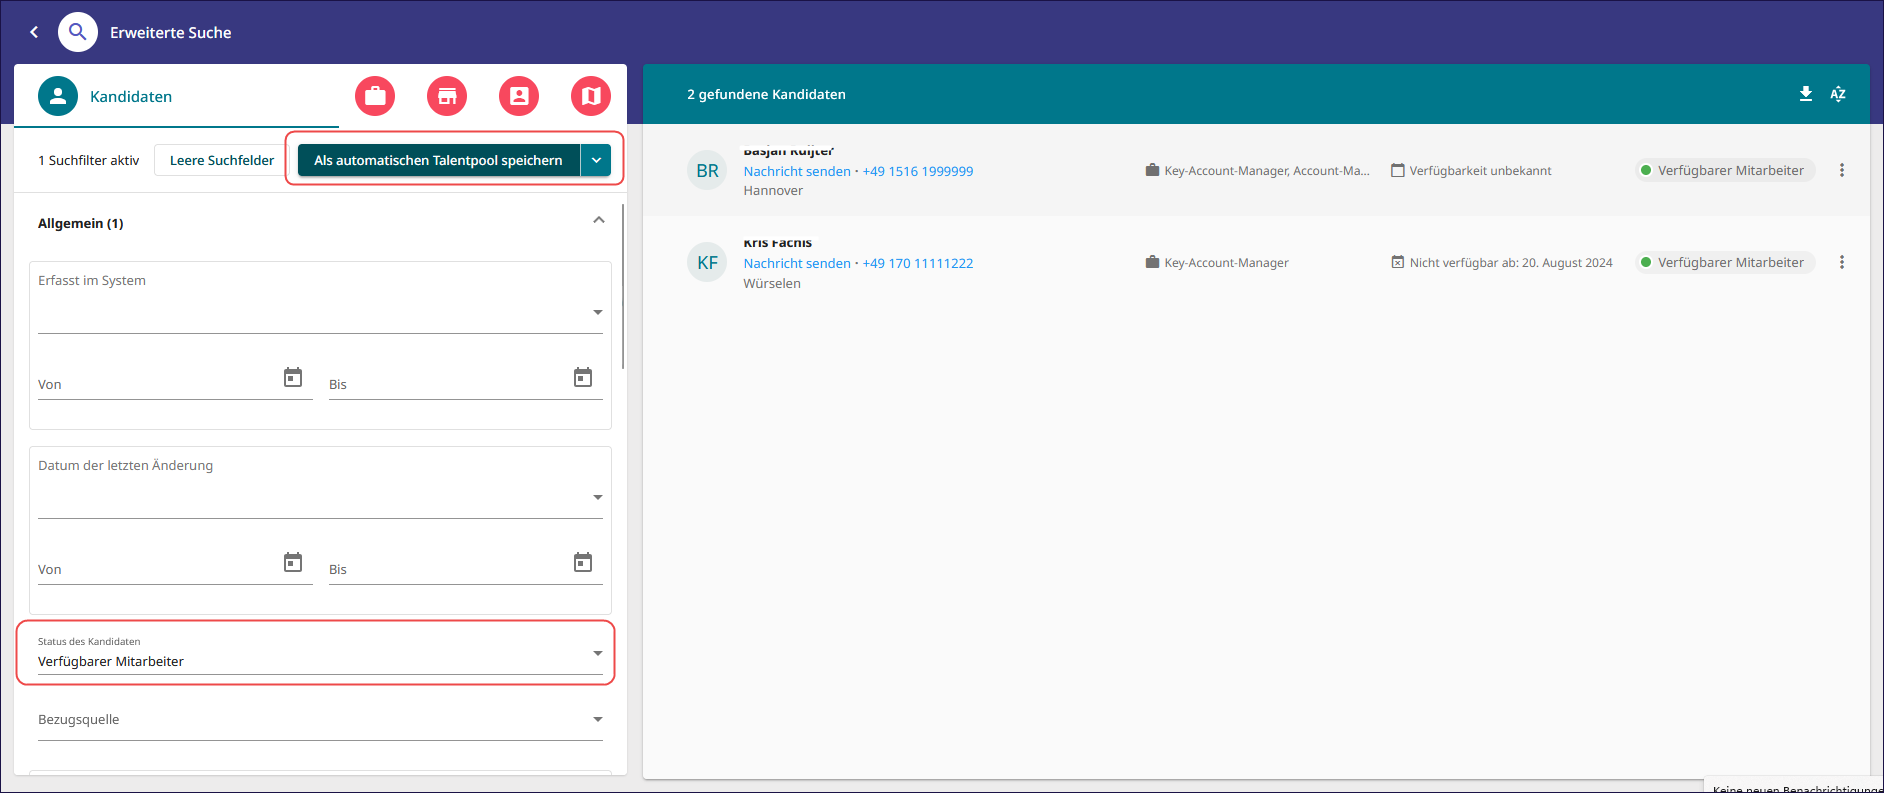The width and height of the screenshot is (1884, 793).
Task: Click Key-Account-Manager text of Würselen candidate
Action: 1226,263
